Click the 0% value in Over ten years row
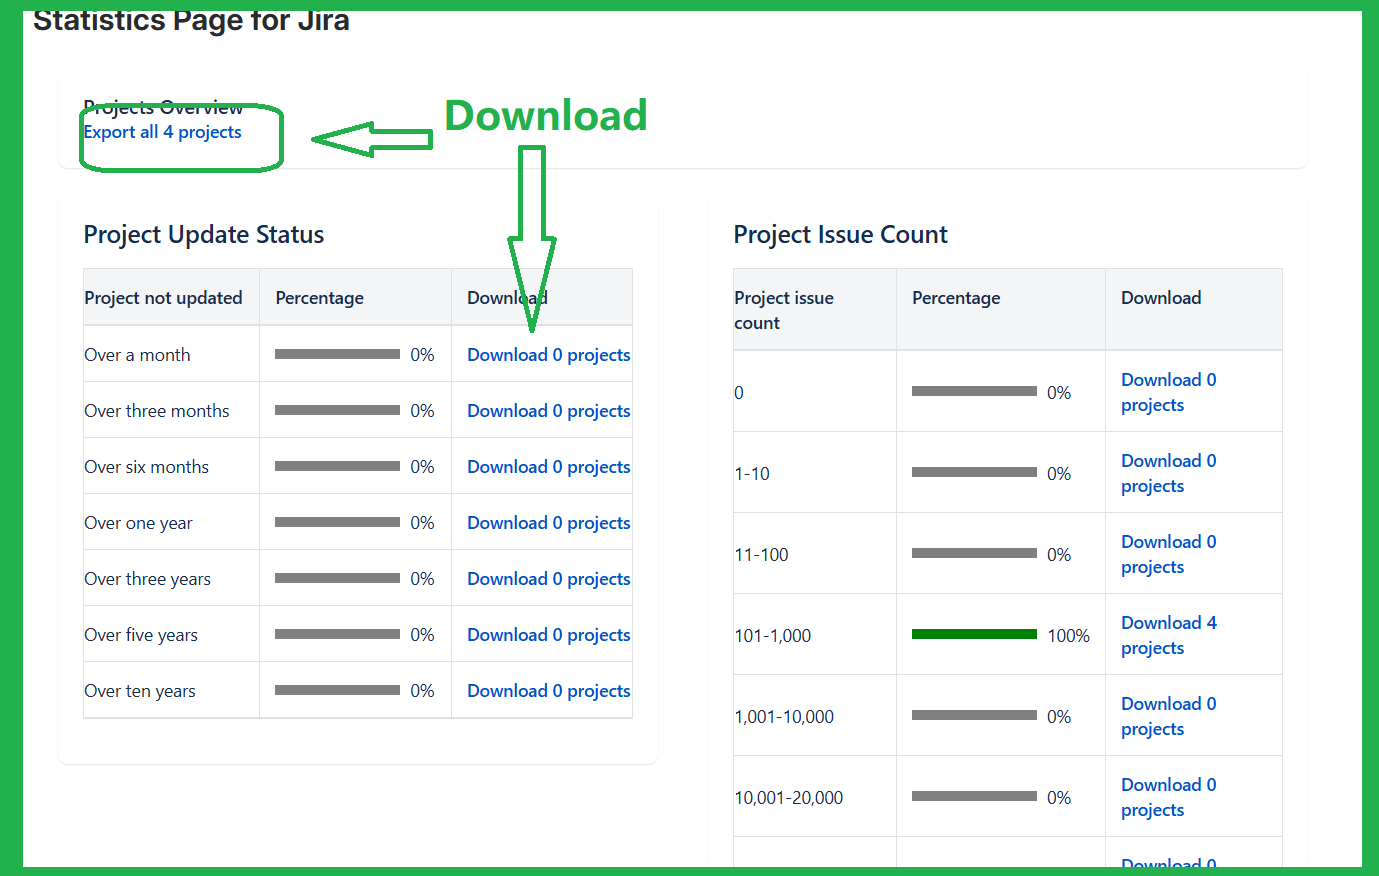This screenshot has width=1379, height=876. tap(422, 691)
